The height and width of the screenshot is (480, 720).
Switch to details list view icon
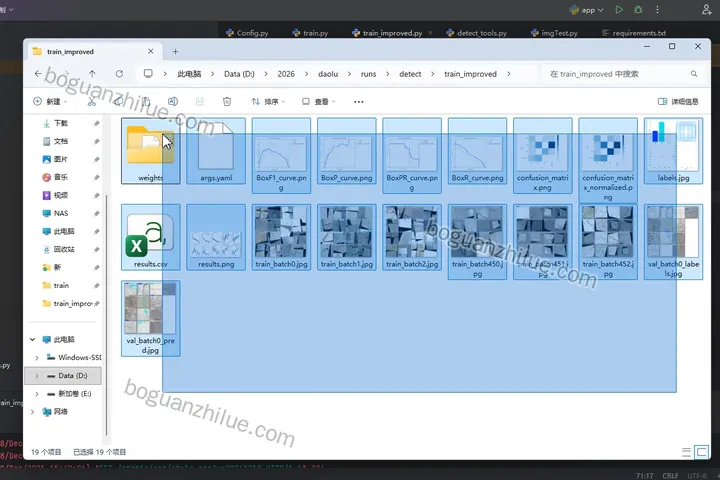click(x=686, y=452)
